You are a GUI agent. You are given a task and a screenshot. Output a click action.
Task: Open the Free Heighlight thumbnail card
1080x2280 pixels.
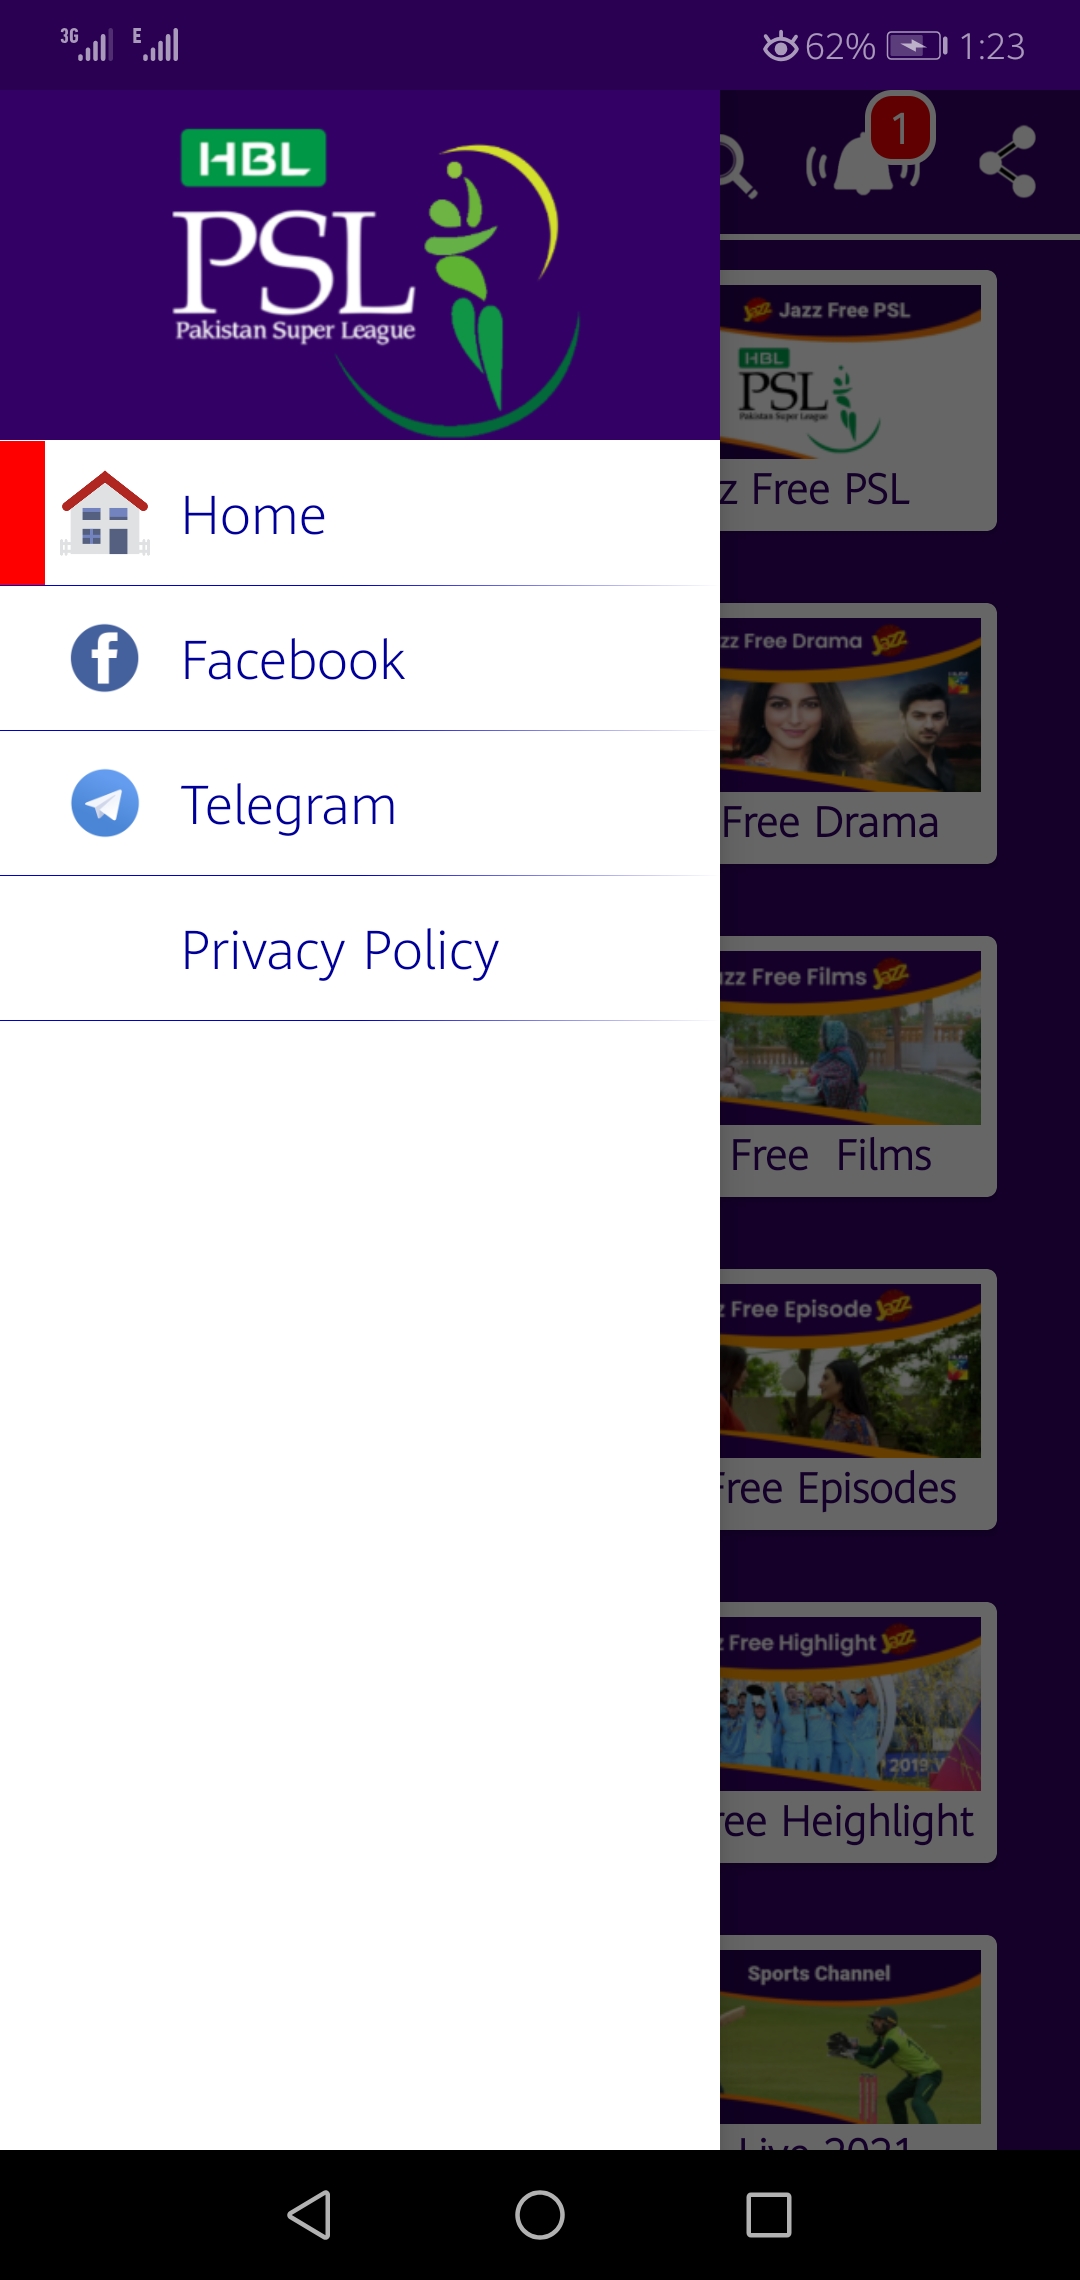pos(858,1732)
